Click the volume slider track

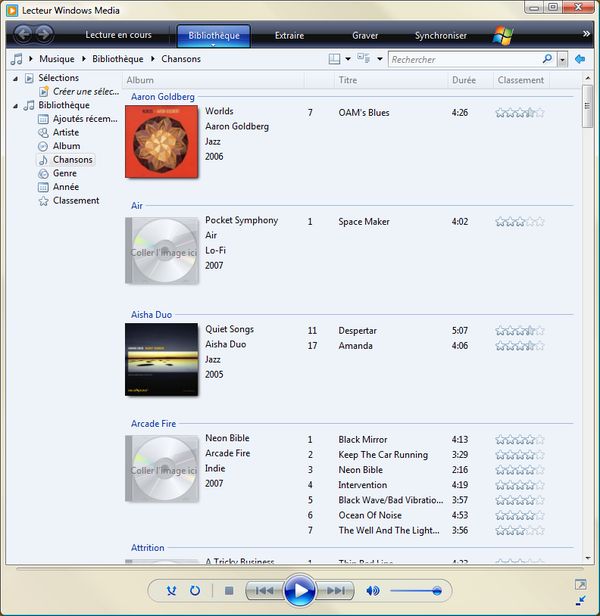415,591
